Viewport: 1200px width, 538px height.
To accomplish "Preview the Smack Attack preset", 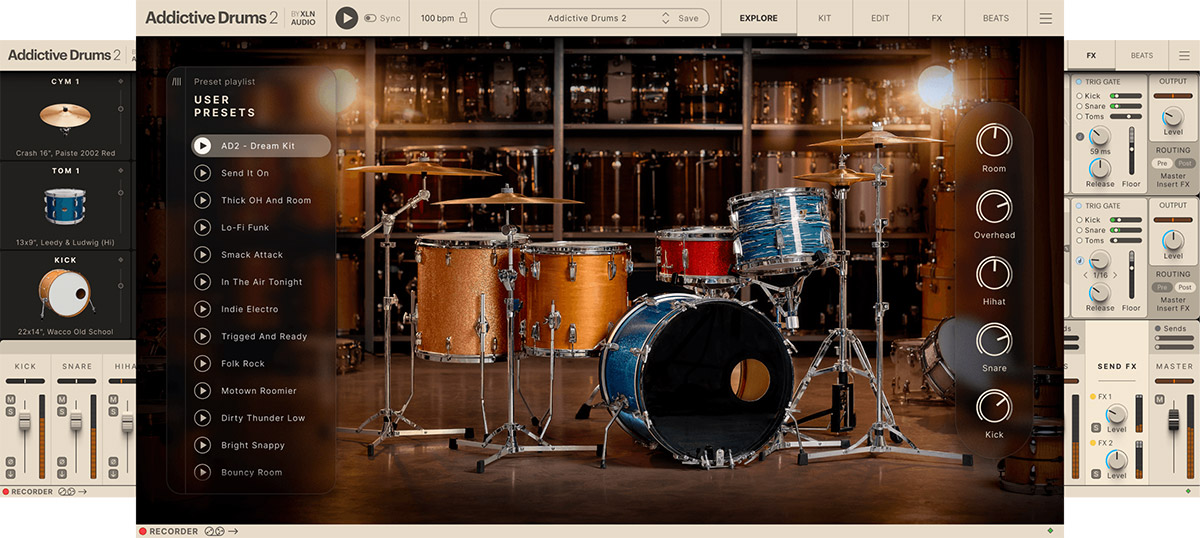I will point(203,255).
